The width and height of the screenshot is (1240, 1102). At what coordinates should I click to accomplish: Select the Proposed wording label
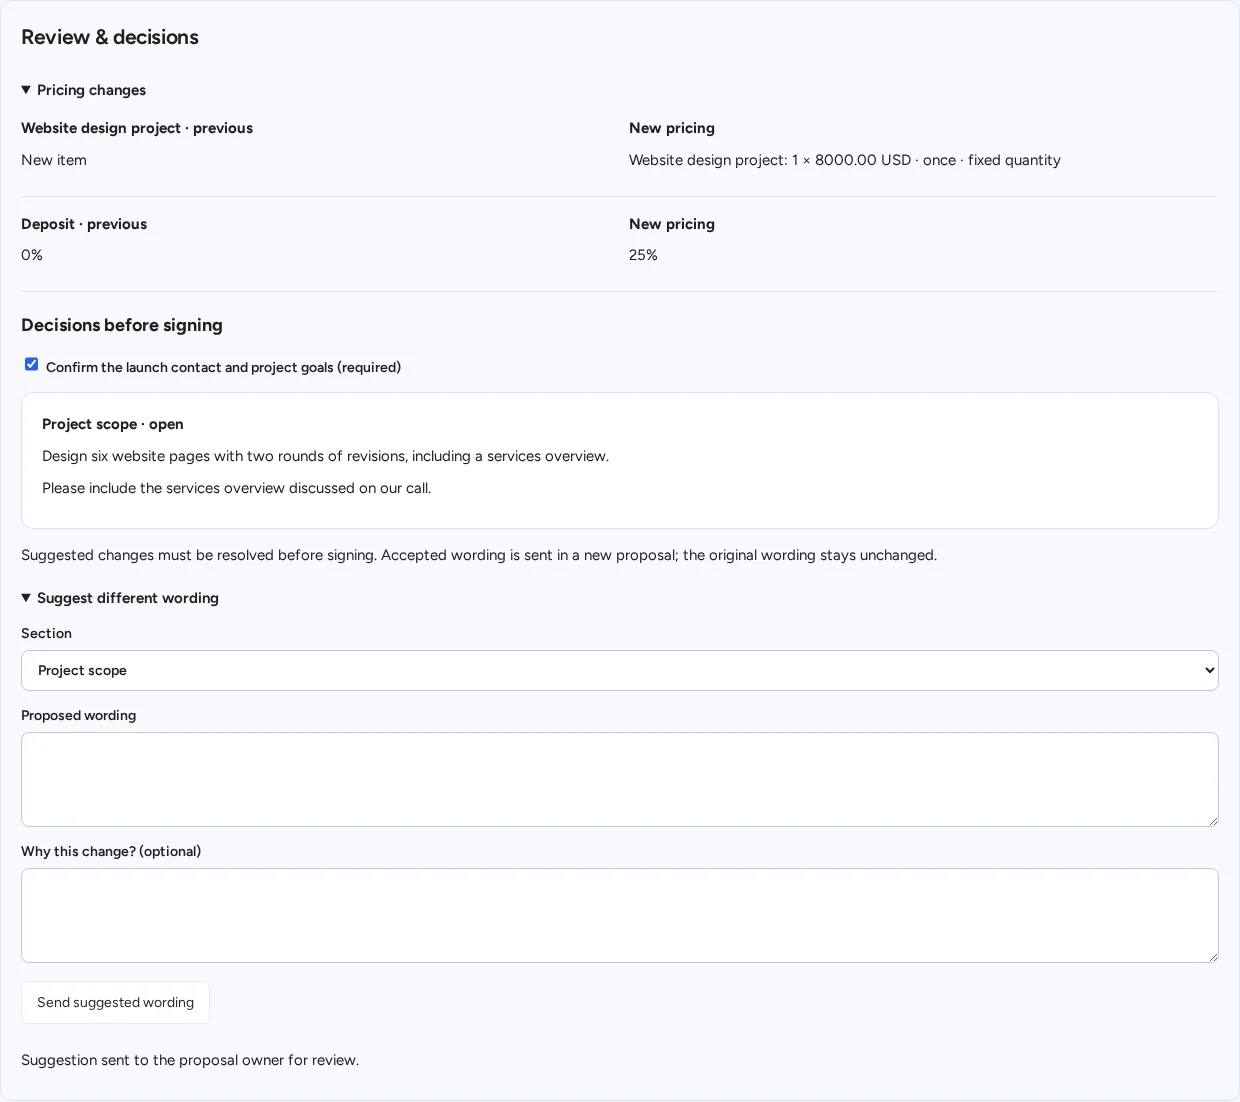[x=78, y=715]
